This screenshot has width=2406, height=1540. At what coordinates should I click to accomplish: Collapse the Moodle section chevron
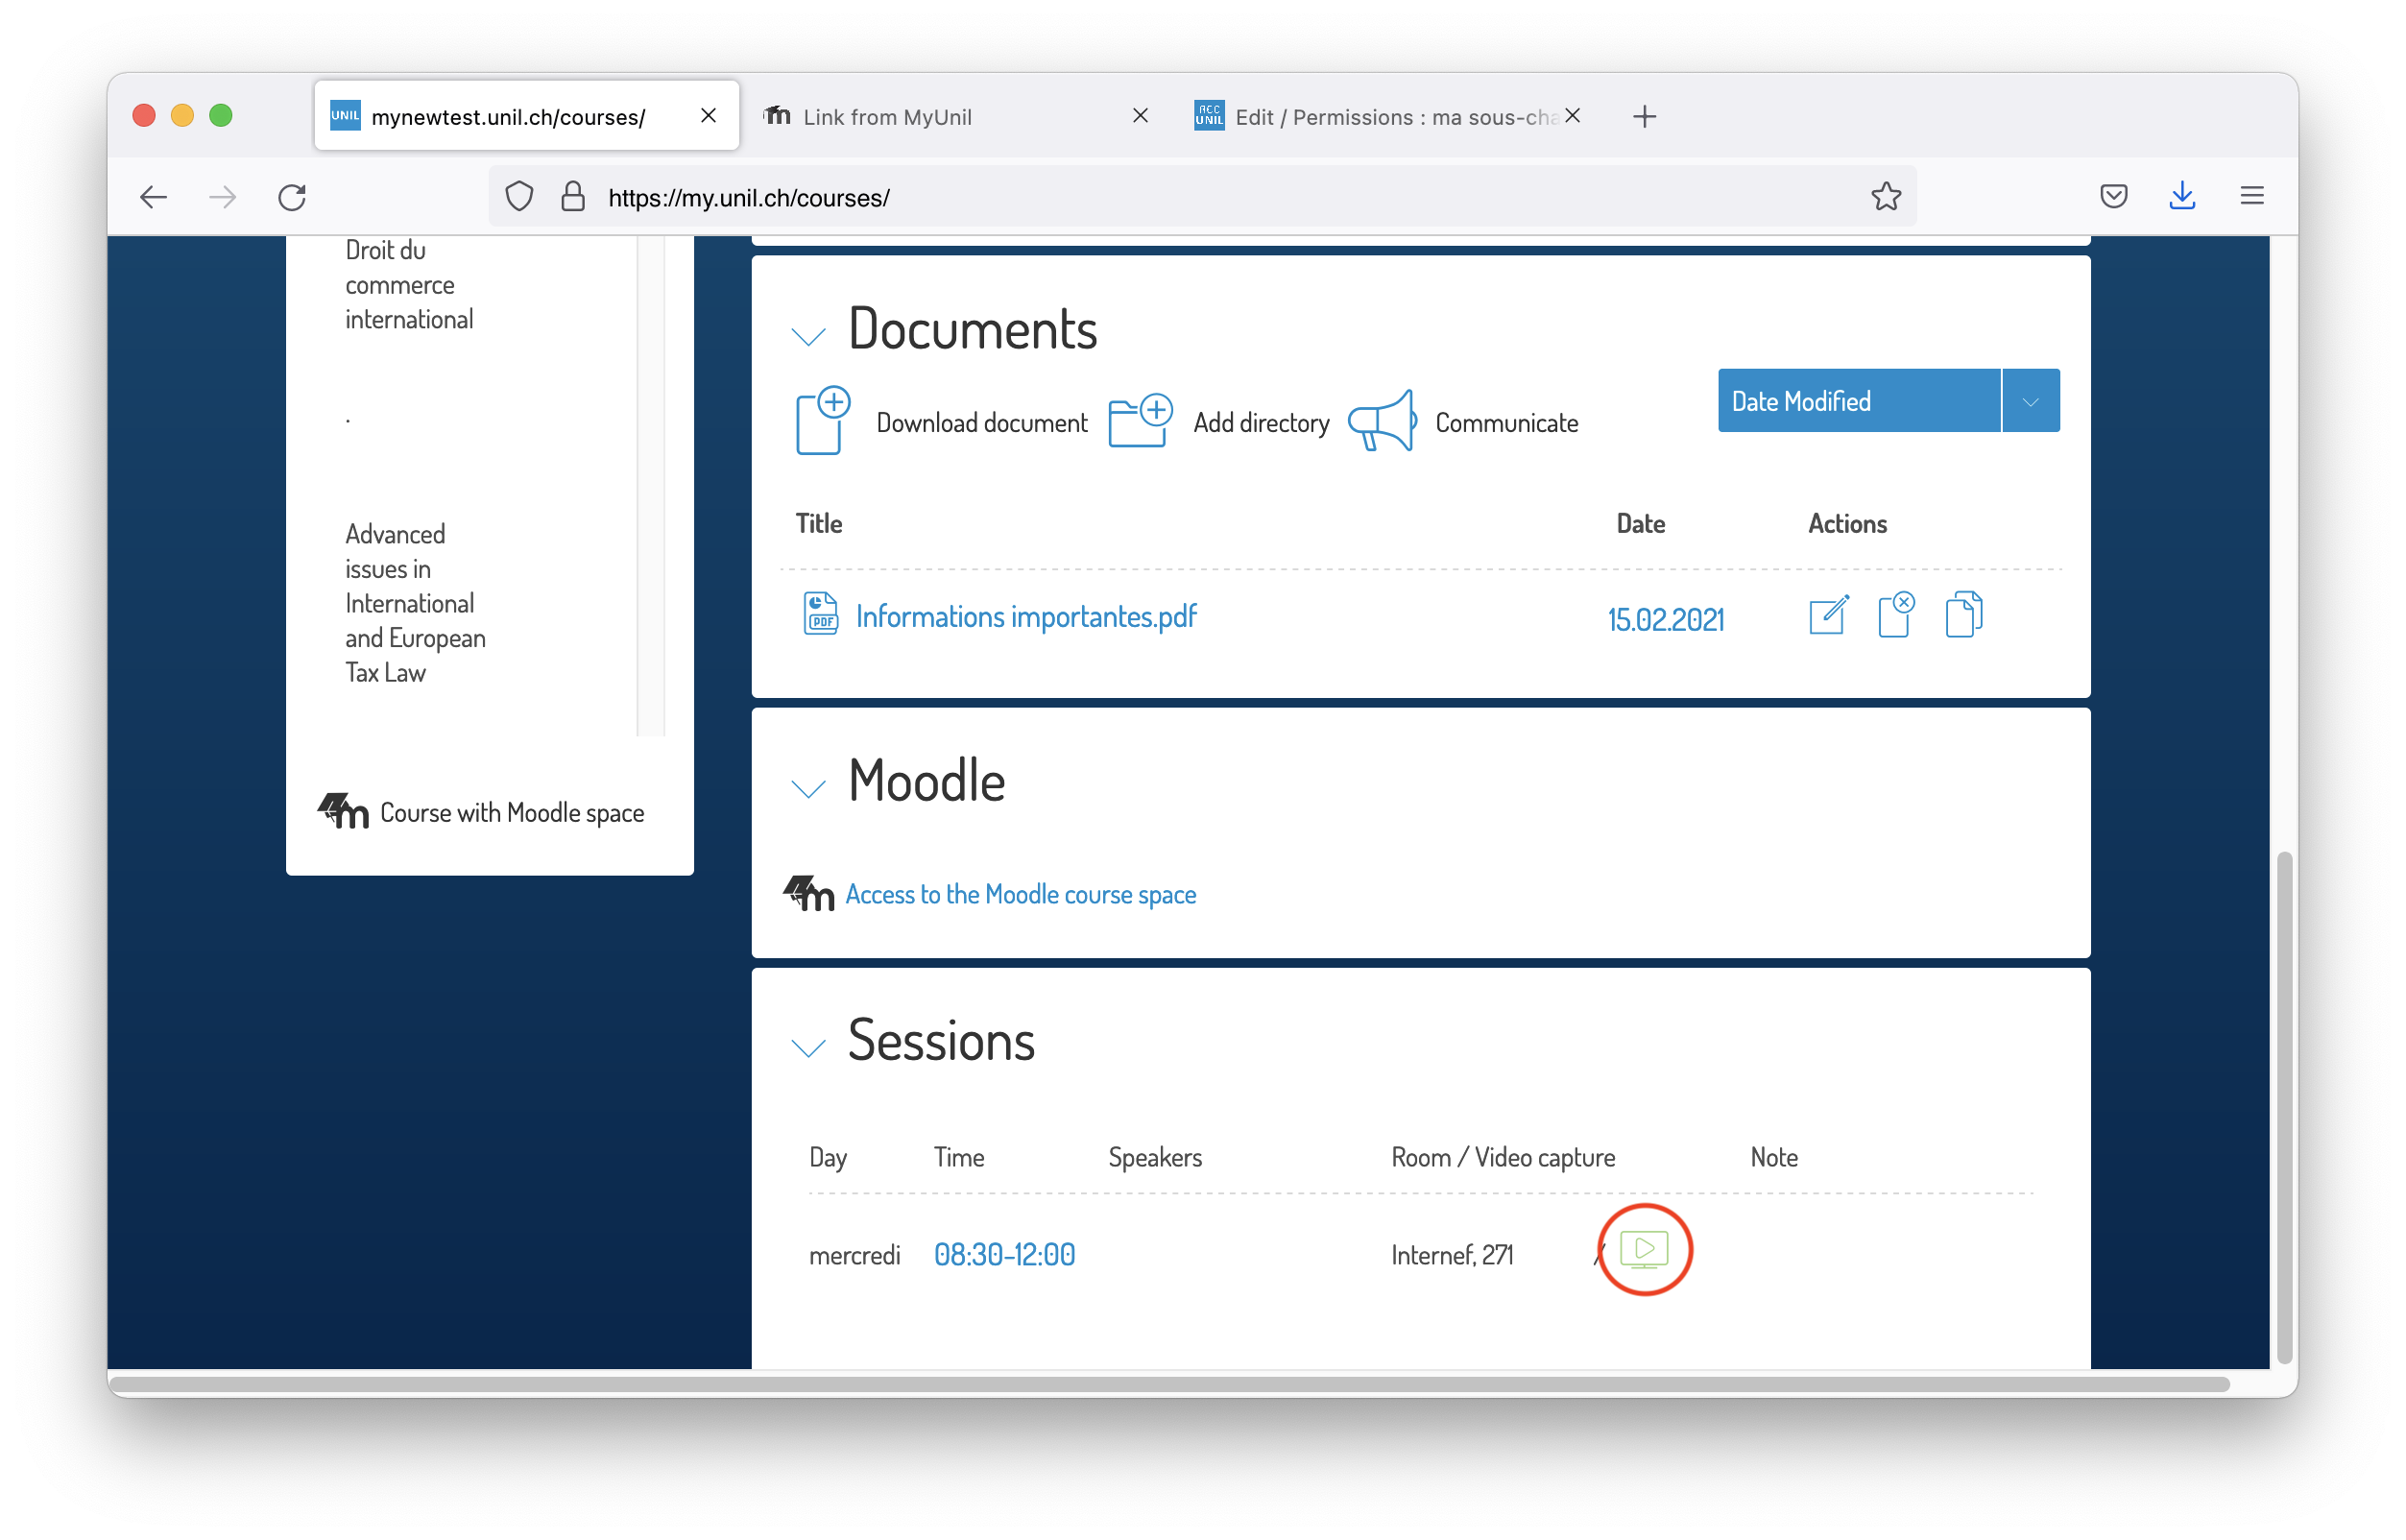pos(808,789)
